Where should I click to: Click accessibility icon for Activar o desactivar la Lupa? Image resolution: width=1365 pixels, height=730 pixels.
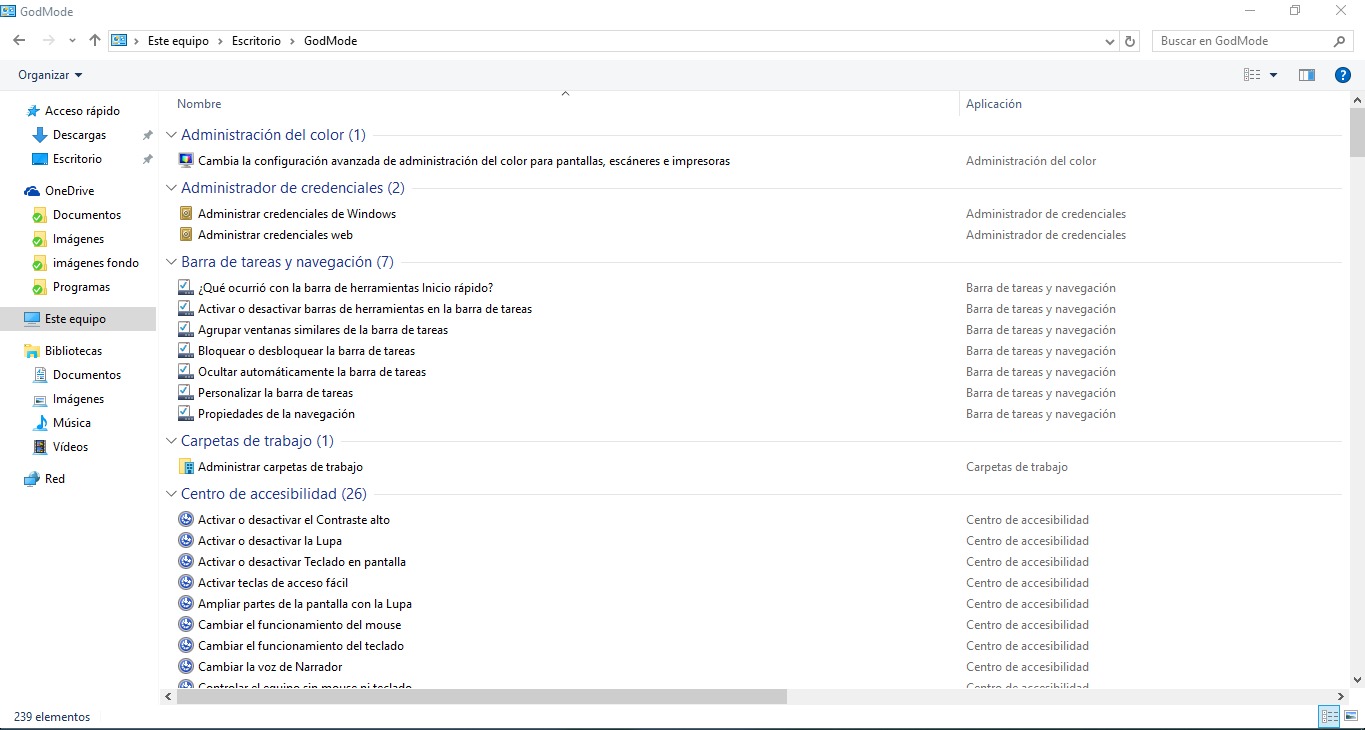pos(185,540)
